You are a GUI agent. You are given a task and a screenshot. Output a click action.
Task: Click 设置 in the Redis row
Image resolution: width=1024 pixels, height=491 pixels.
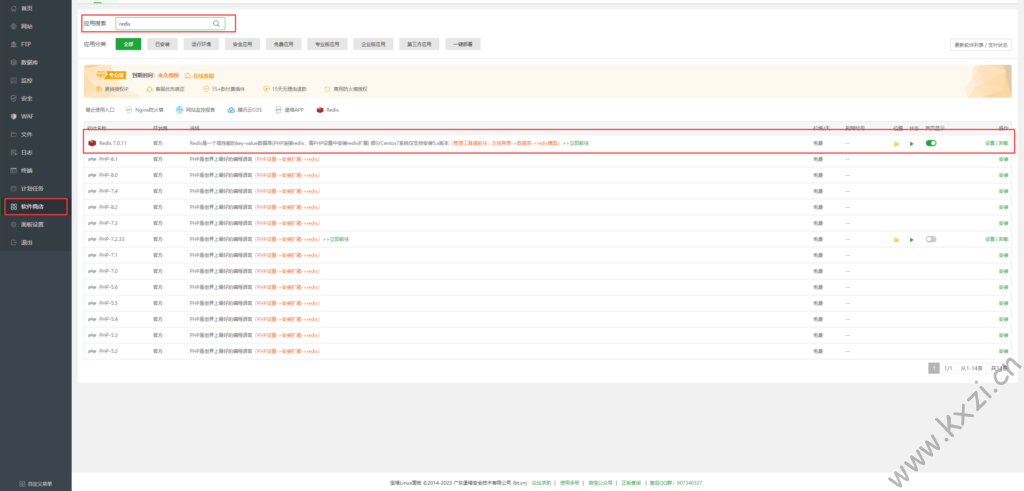pos(990,143)
